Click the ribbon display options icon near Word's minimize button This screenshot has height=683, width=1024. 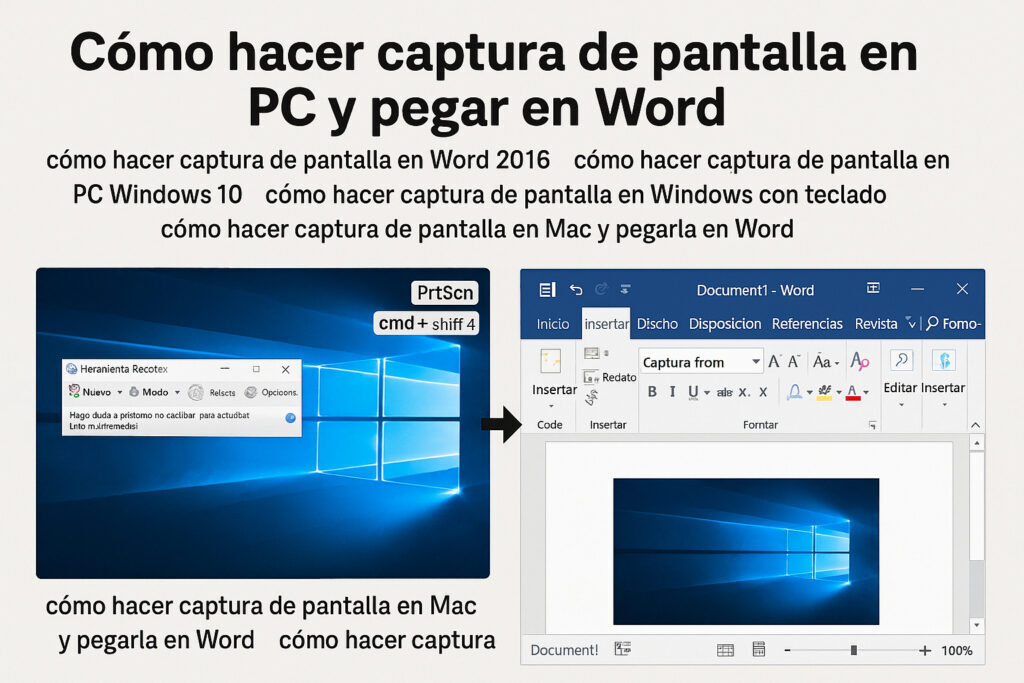pos(873,288)
